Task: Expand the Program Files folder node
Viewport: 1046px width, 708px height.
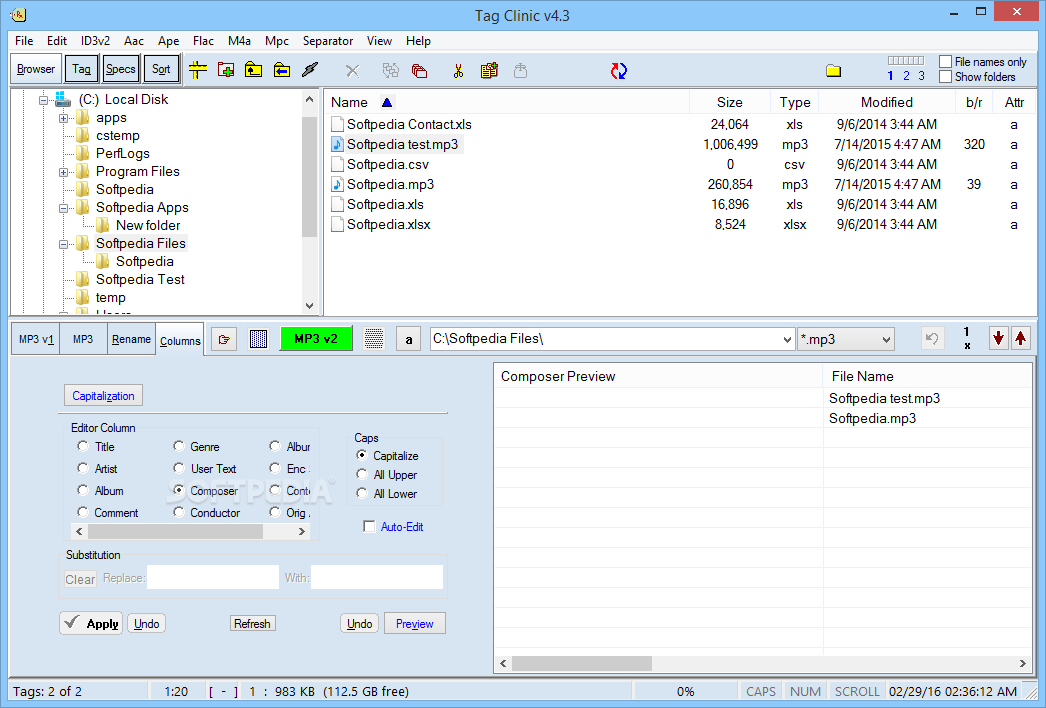Action: click(63, 172)
